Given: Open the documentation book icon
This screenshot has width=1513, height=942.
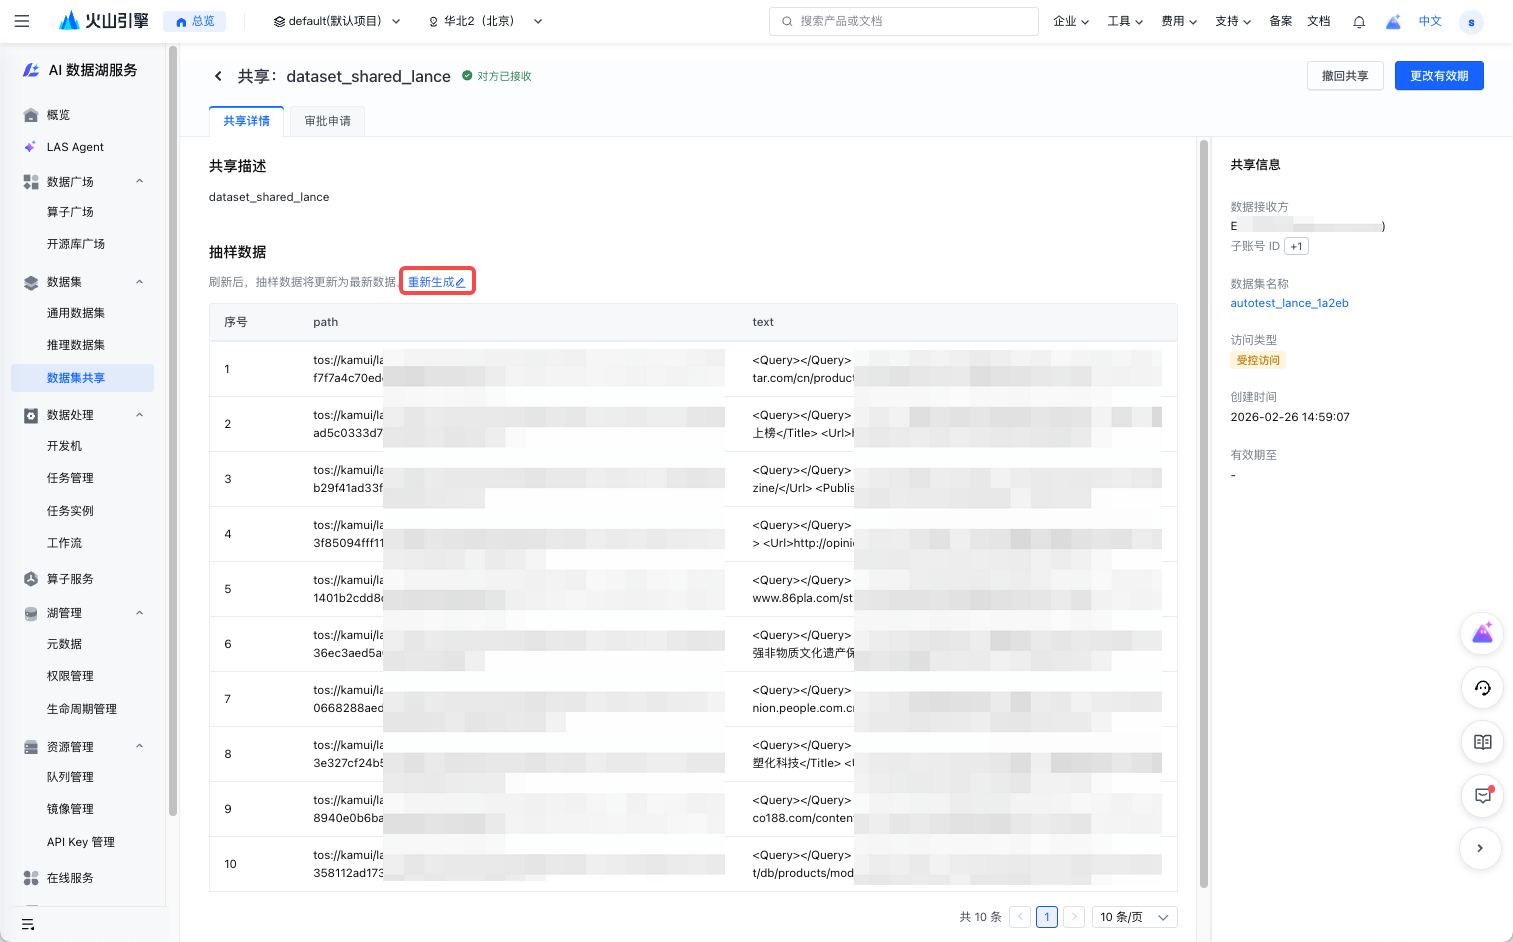Looking at the screenshot, I should coord(1482,742).
